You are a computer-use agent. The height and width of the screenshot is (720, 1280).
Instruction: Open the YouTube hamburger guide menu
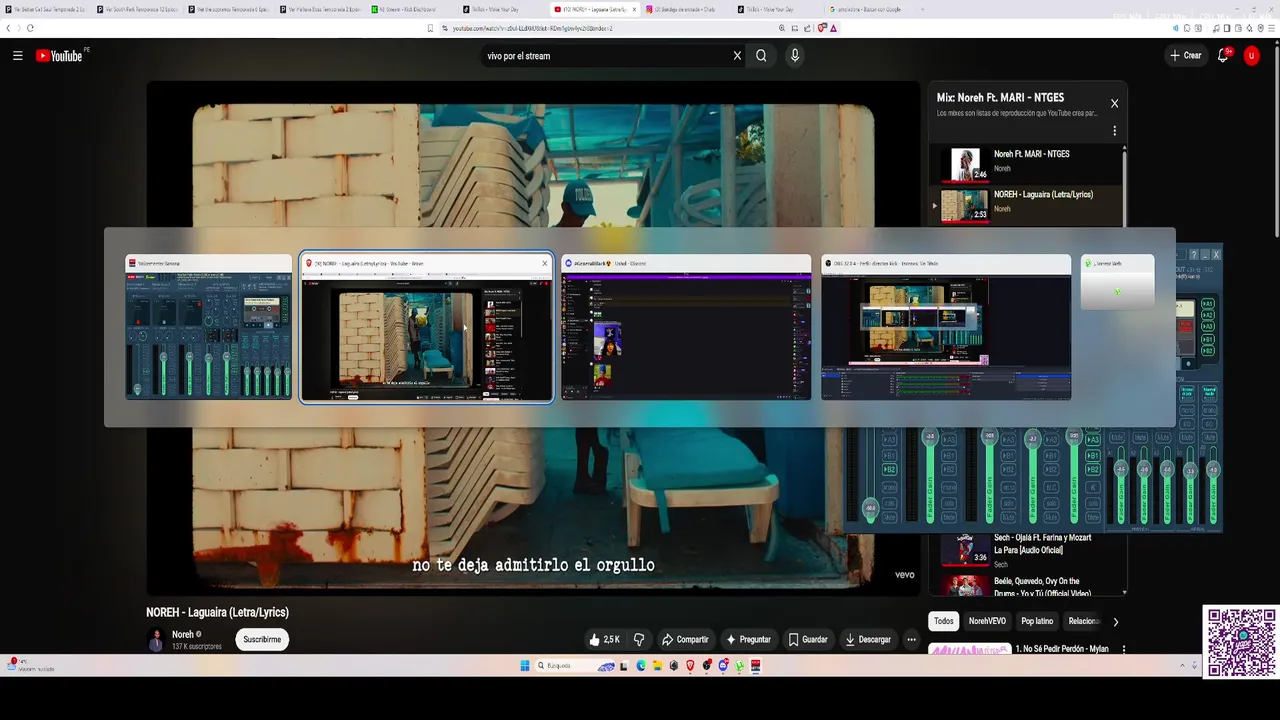17,56
